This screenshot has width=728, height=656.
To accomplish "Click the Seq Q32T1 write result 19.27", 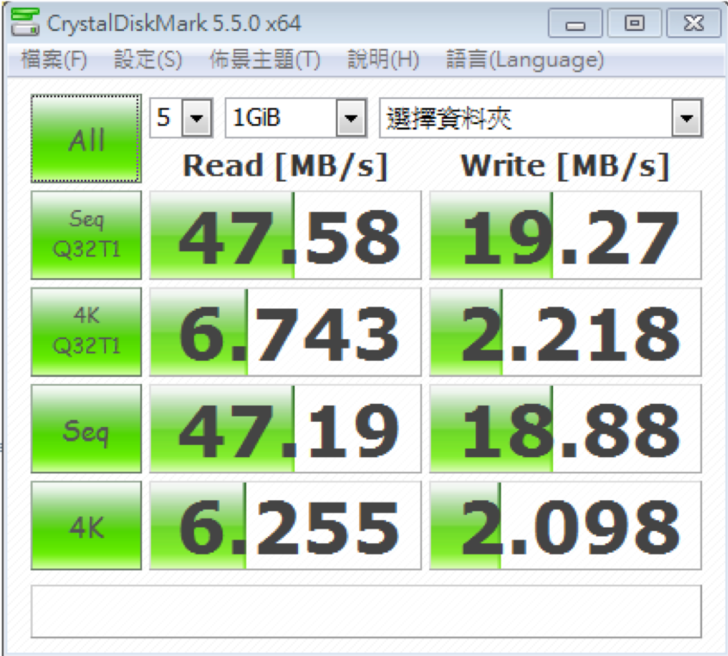I will 565,236.
